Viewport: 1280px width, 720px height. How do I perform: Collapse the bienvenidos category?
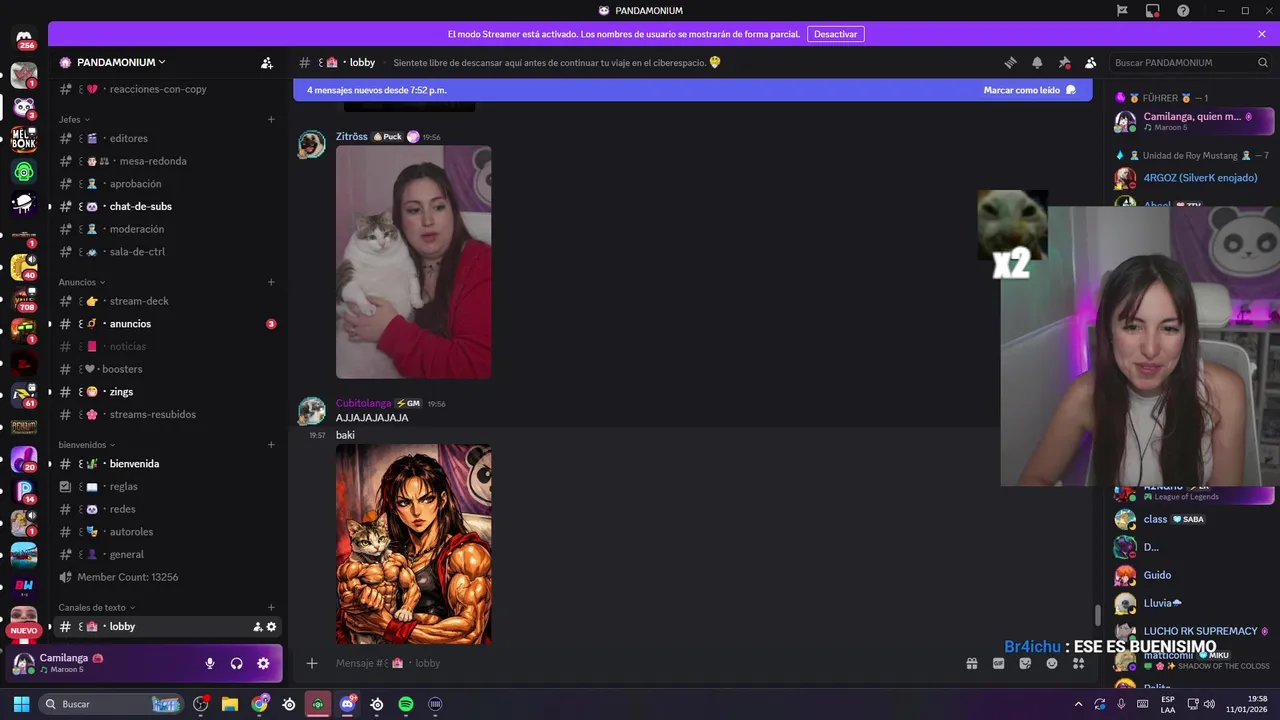(87, 445)
